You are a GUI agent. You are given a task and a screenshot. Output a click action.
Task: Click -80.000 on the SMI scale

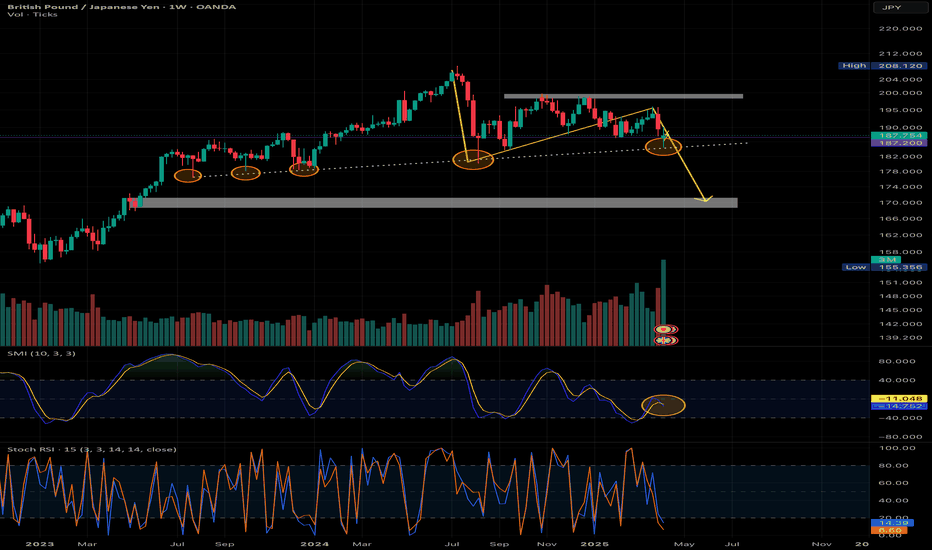click(x=899, y=437)
